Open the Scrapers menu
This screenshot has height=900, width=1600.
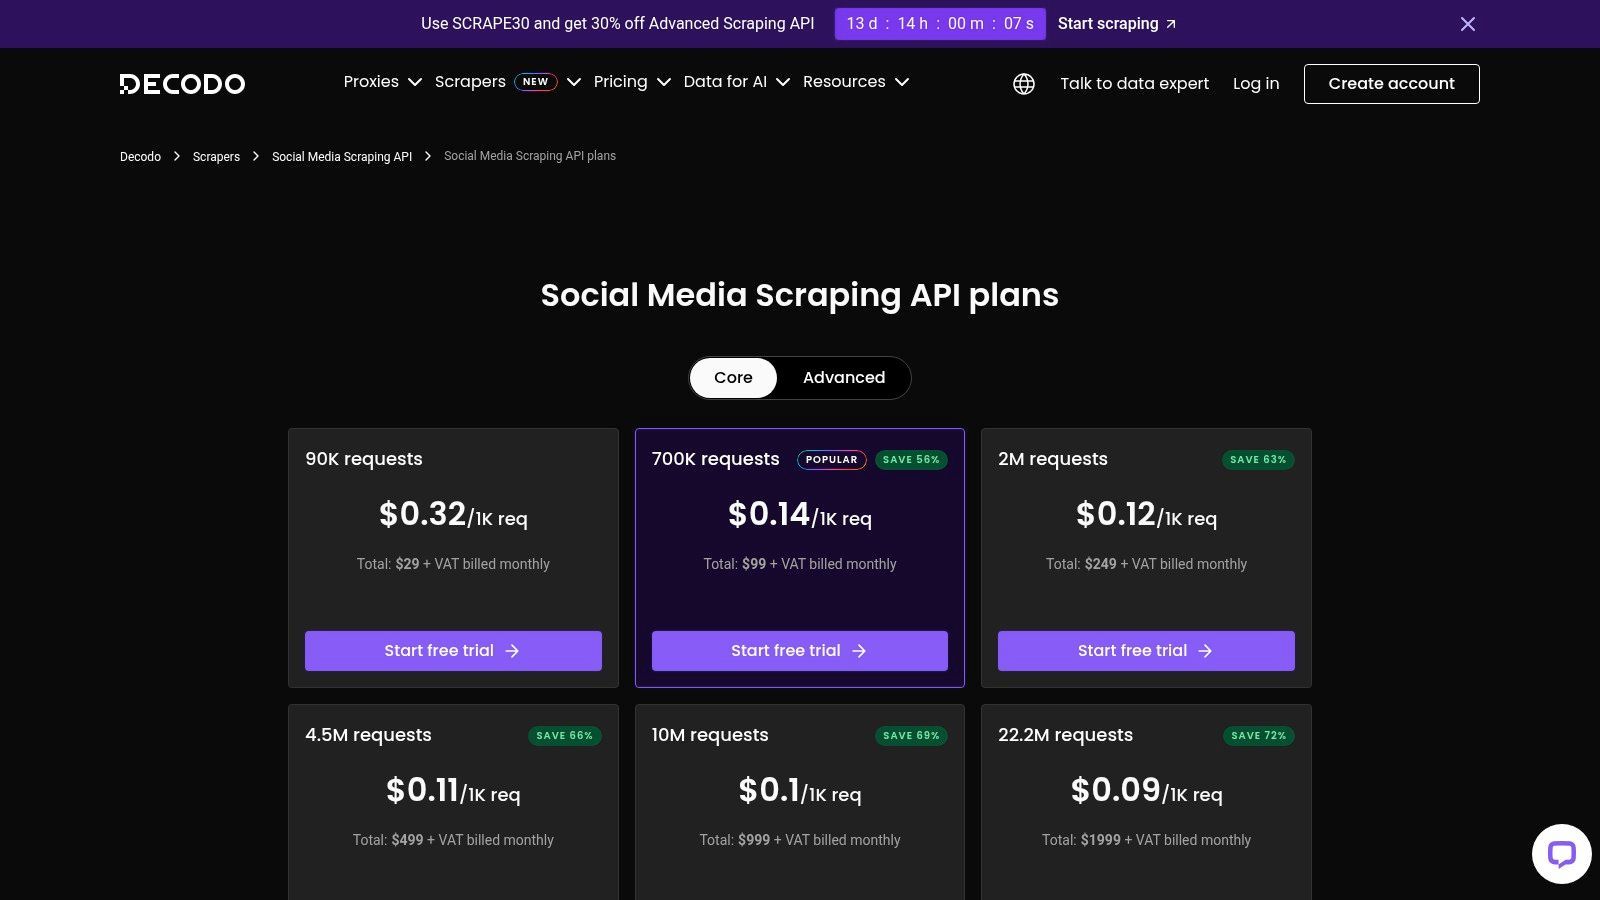(469, 81)
